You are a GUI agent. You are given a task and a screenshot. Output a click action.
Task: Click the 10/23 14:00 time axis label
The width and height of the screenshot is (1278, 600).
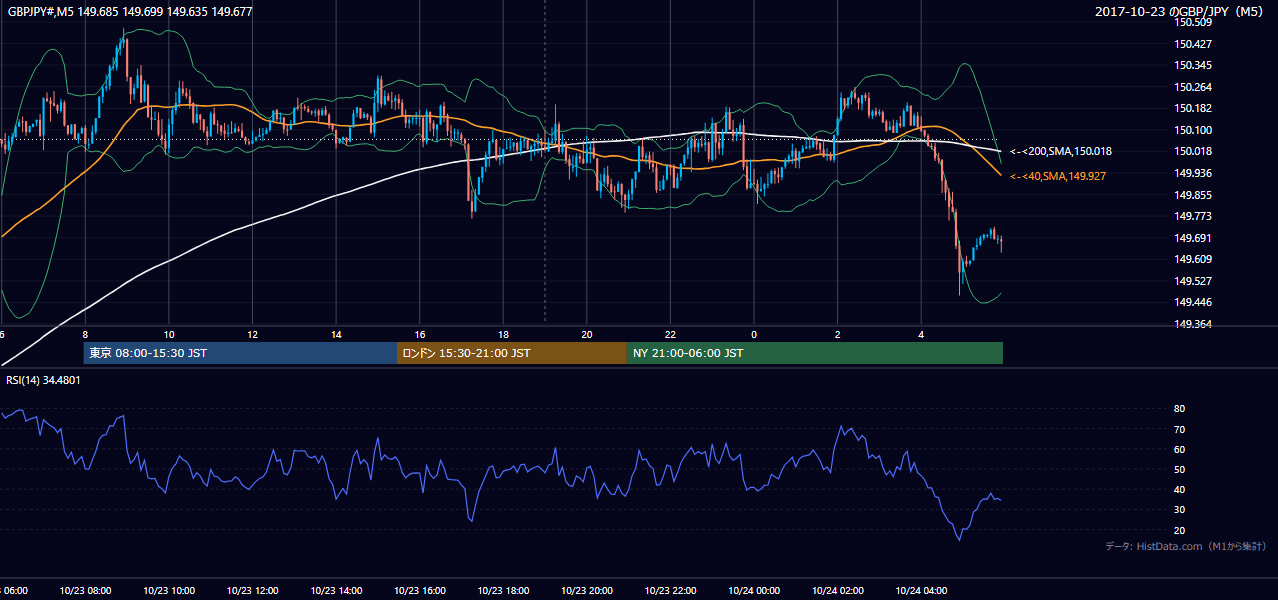coord(336,591)
